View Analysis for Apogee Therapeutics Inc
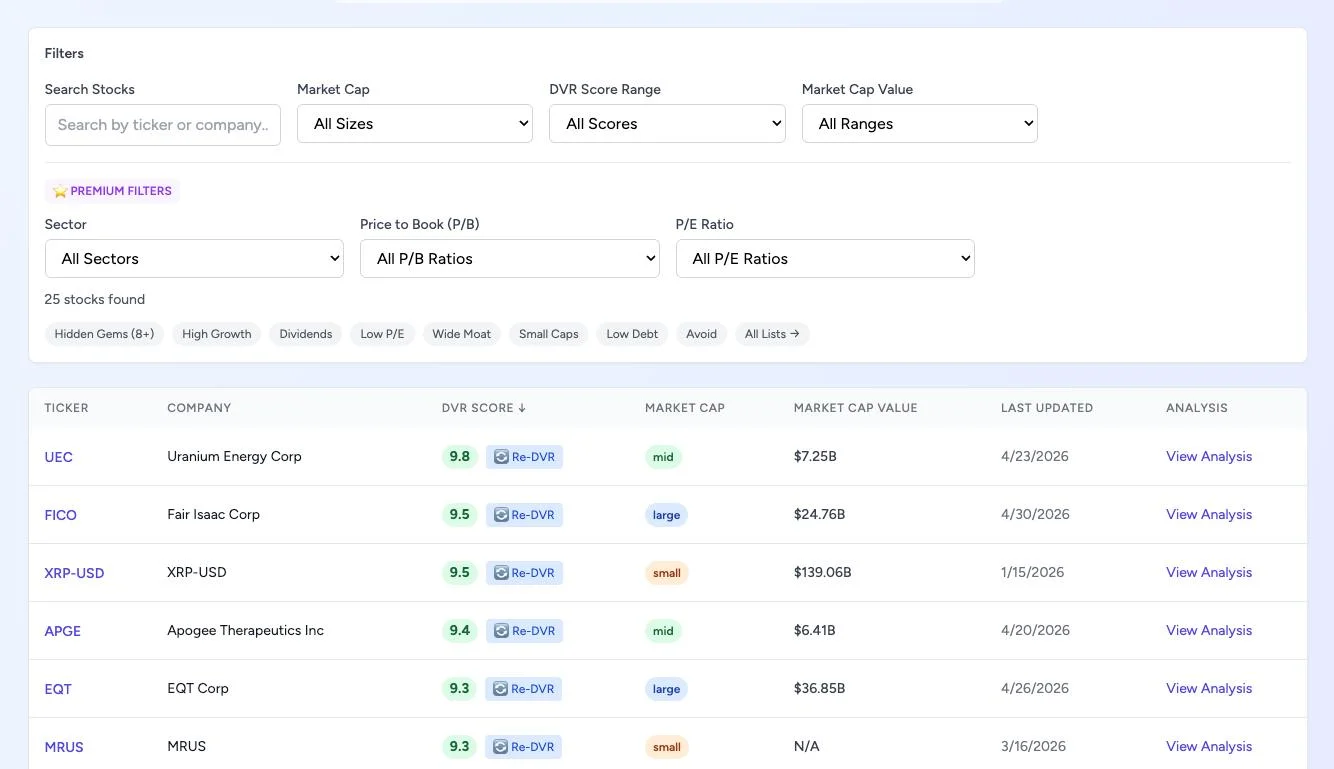Viewport: 1334px width, 769px height. (x=1209, y=630)
